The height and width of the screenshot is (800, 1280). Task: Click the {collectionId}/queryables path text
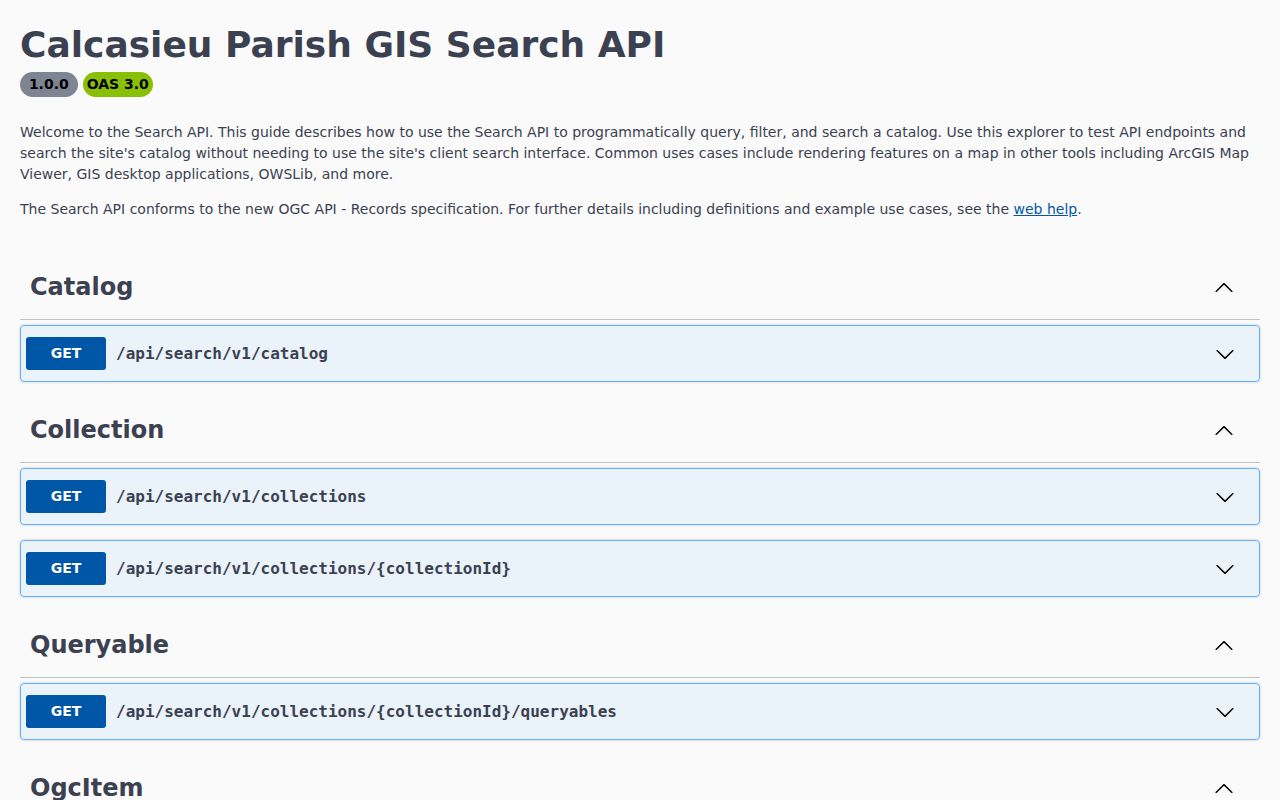pos(366,711)
